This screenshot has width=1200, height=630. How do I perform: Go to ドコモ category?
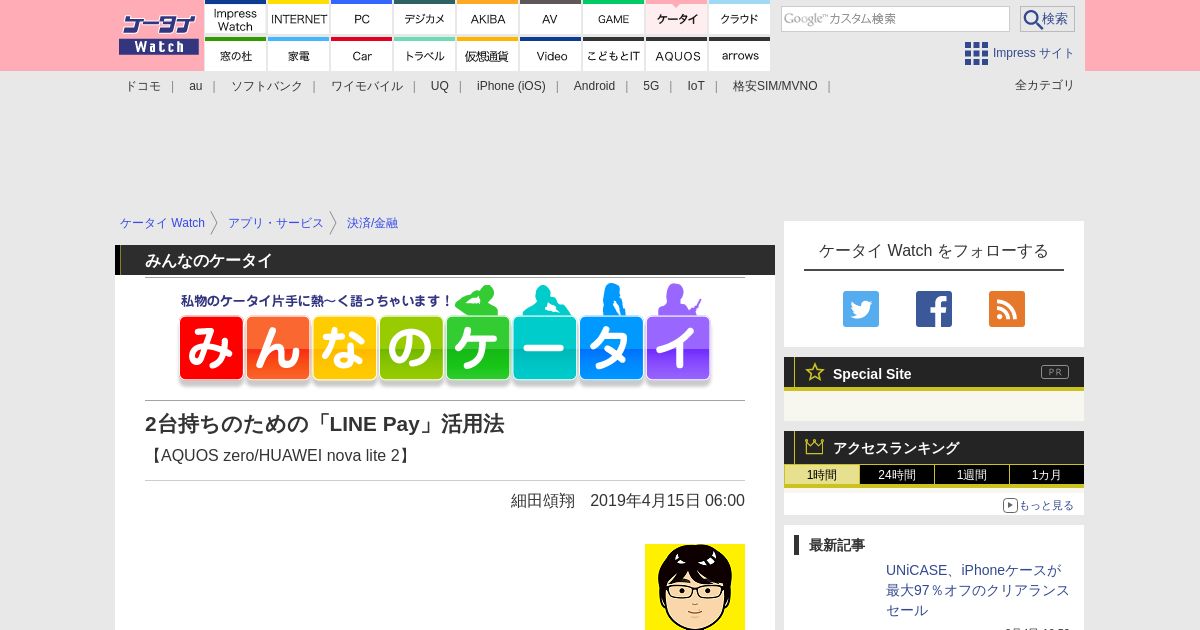click(143, 86)
